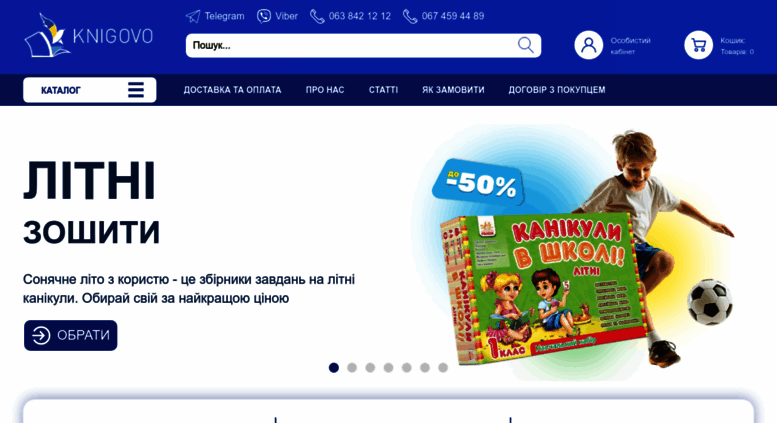Call phone number 067 459 44 89

coord(444,16)
